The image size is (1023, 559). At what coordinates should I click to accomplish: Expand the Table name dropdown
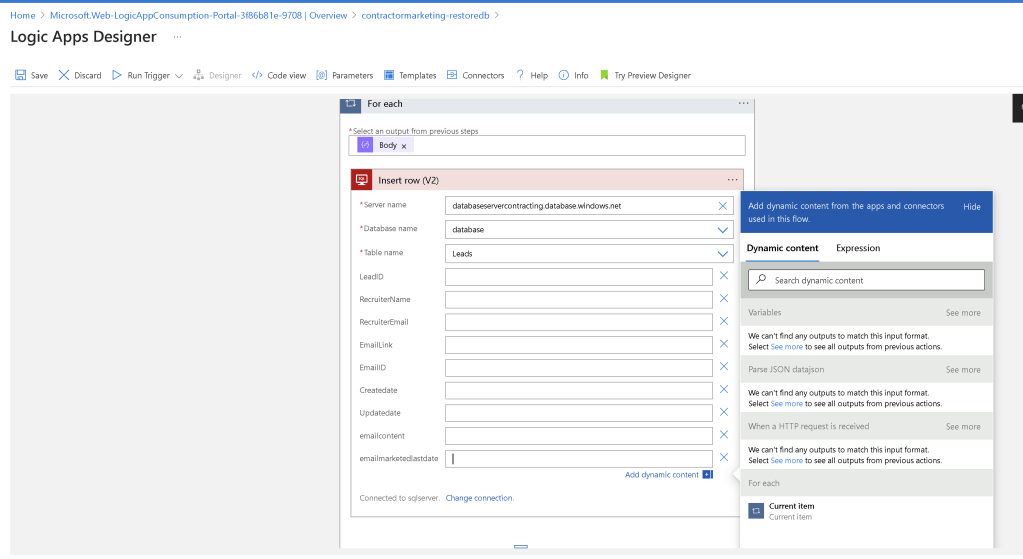[722, 254]
